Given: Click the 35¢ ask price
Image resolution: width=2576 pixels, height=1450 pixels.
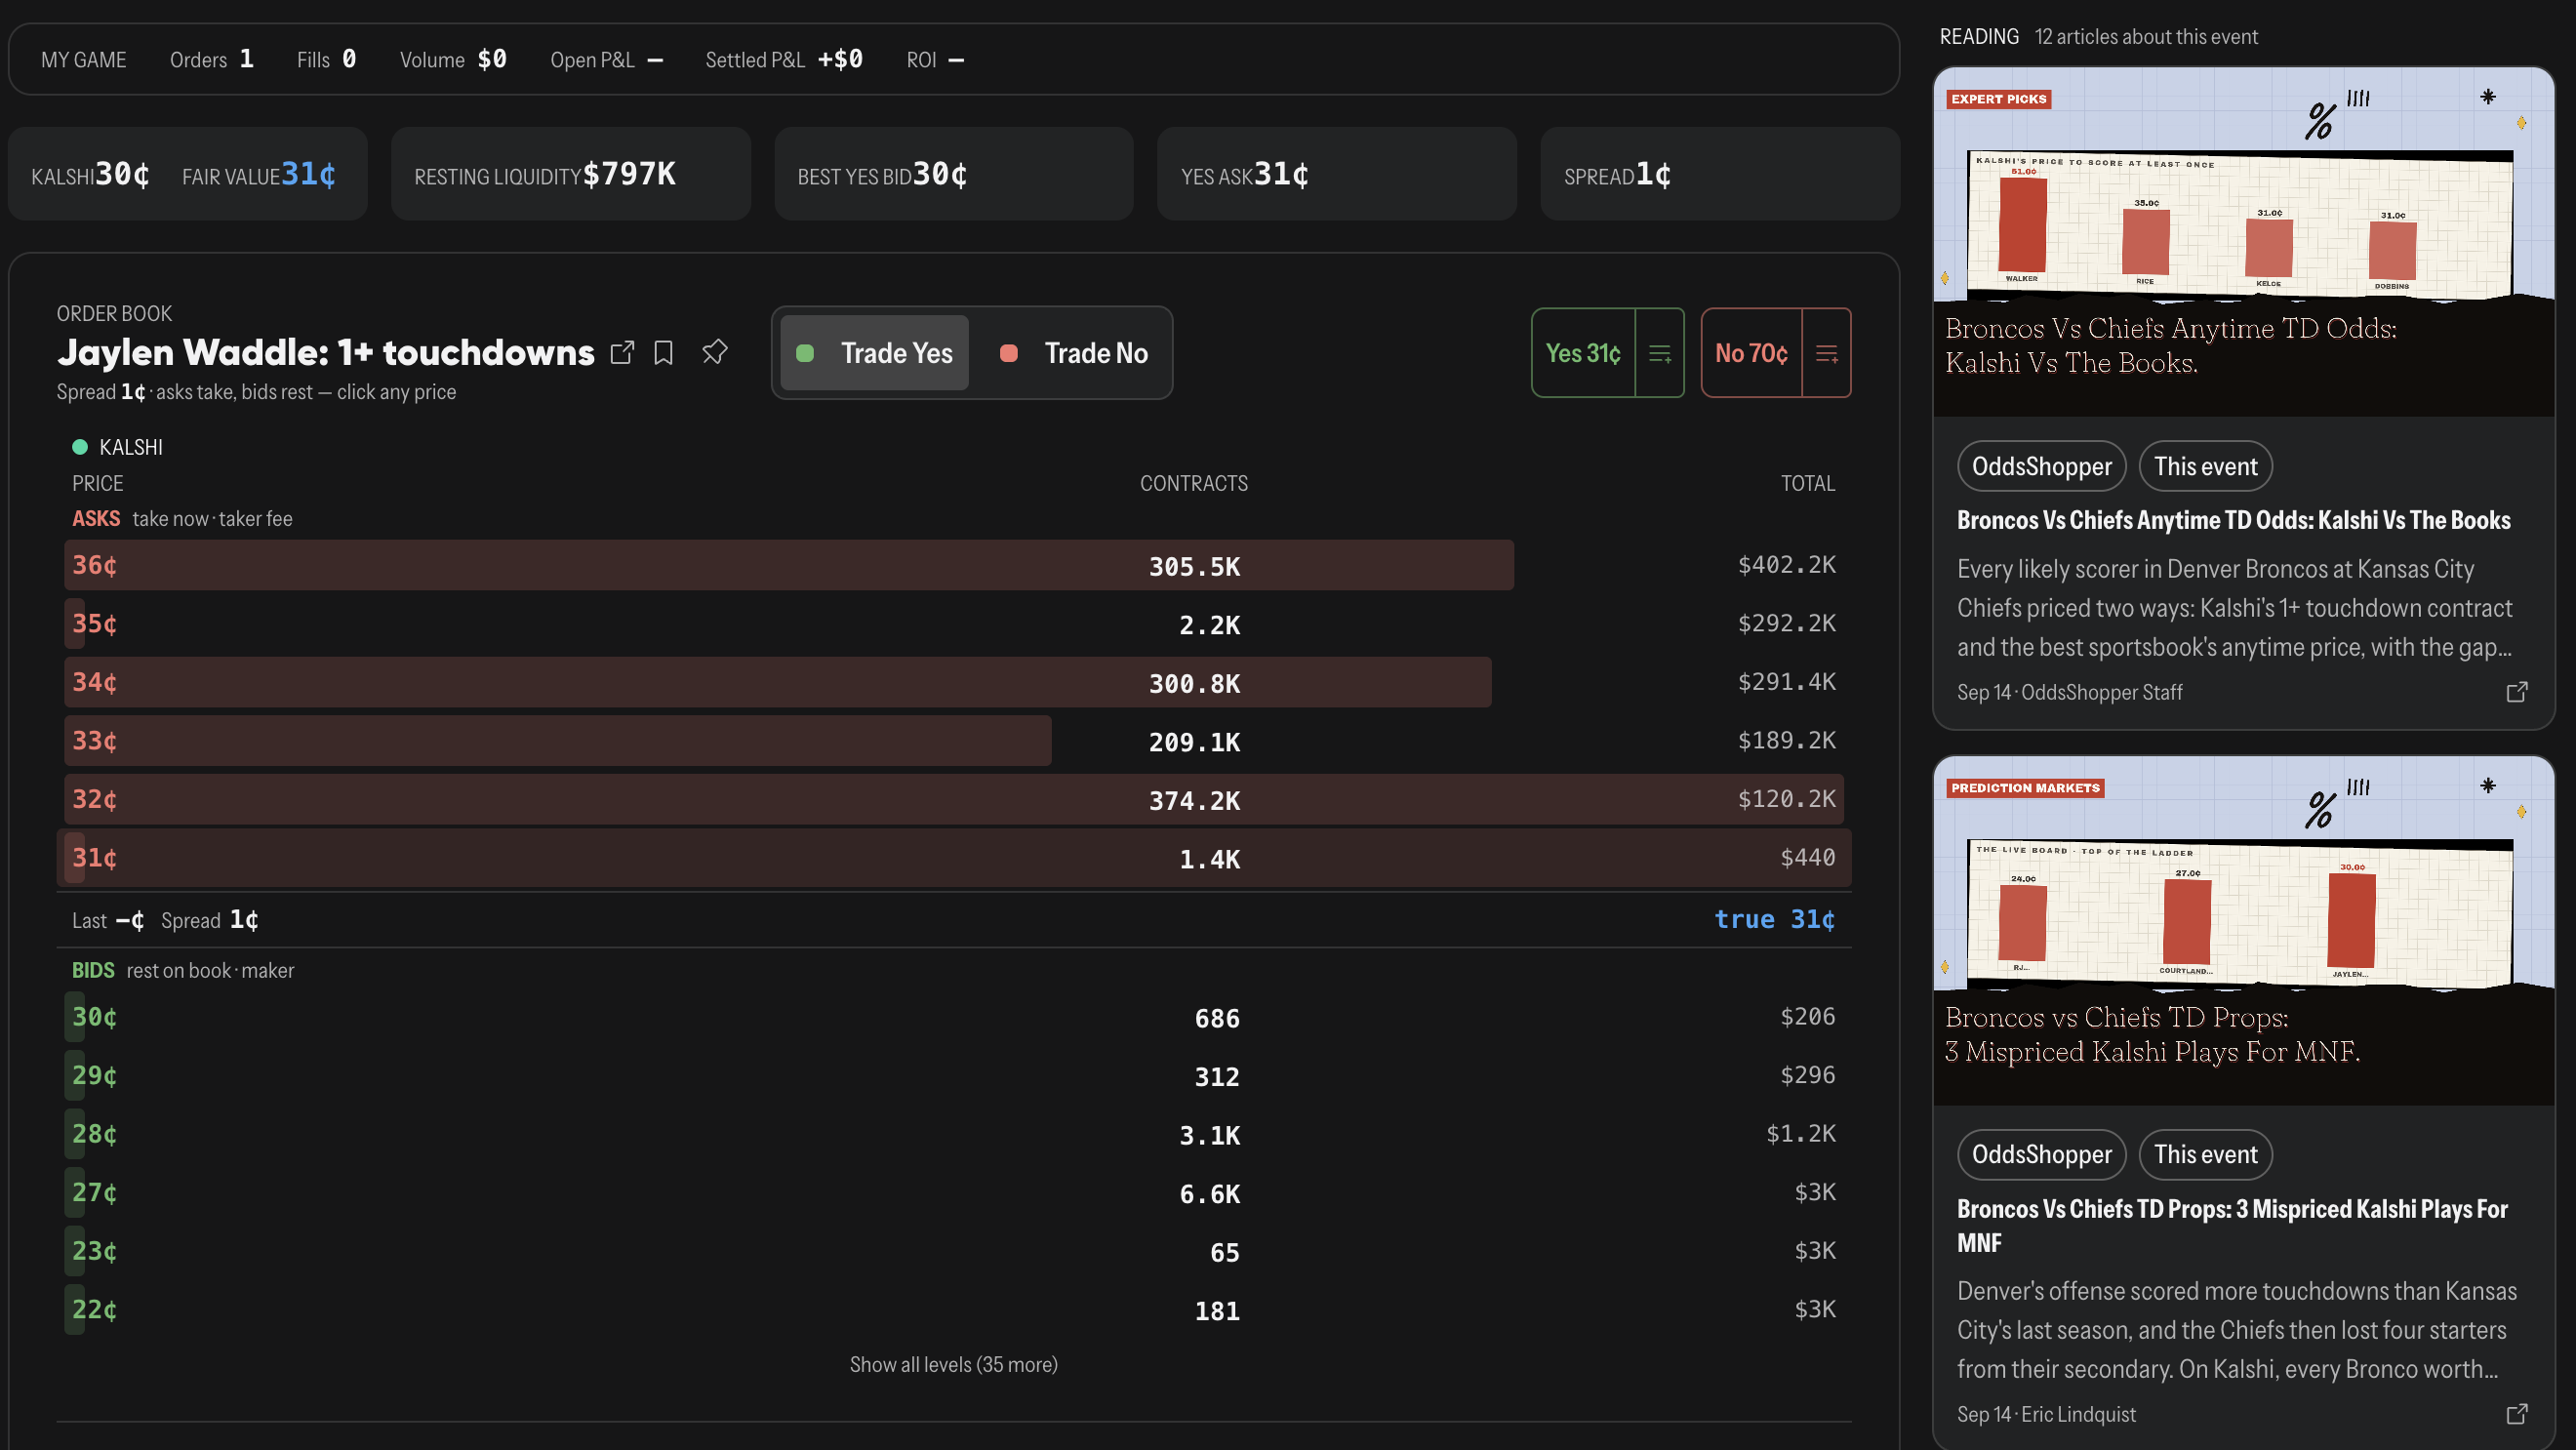Looking at the screenshot, I should pos(94,624).
